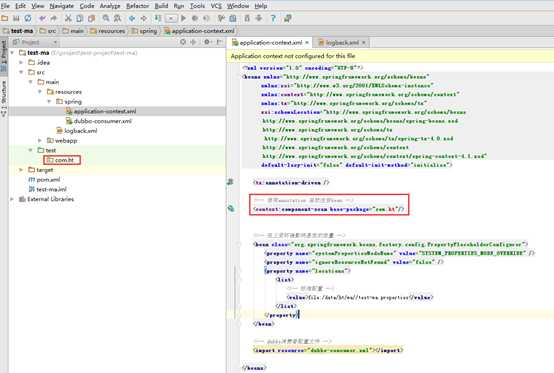Close the application-context.xml editor tab
The width and height of the screenshot is (554, 373).
click(307, 43)
